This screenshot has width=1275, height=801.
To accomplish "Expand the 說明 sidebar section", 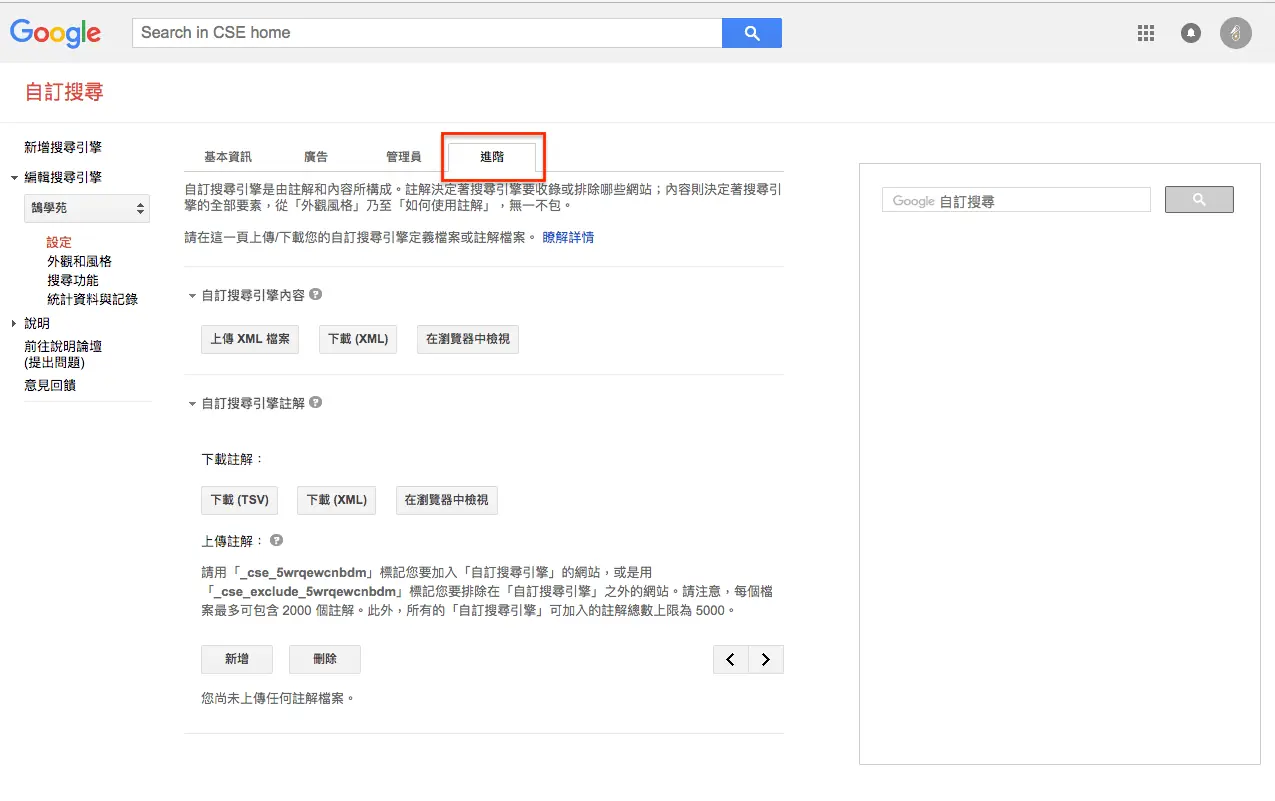I will point(14,324).
